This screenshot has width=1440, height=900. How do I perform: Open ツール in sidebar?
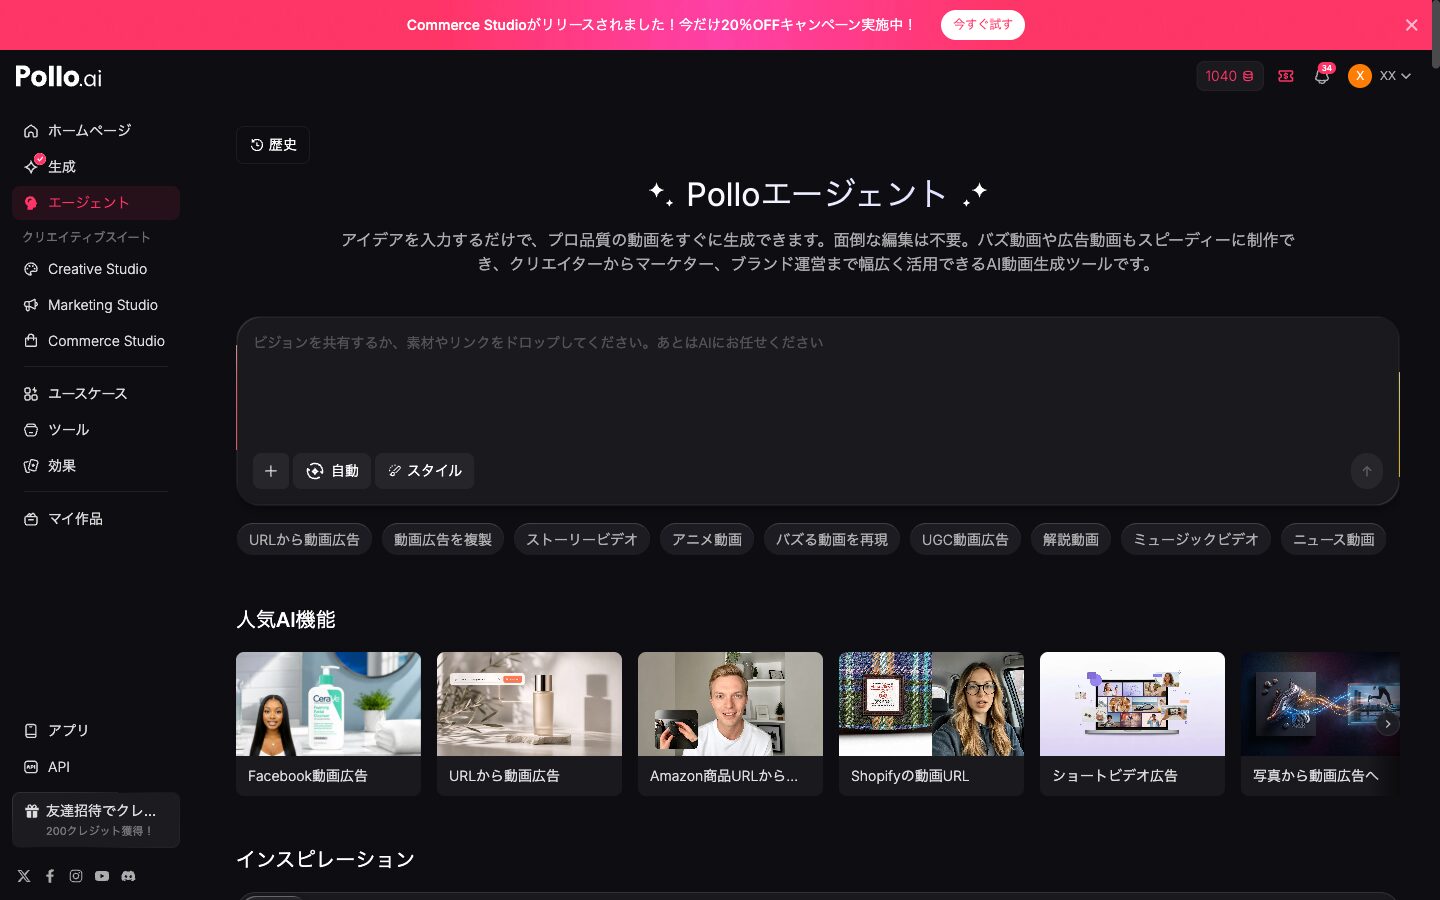tap(96, 430)
